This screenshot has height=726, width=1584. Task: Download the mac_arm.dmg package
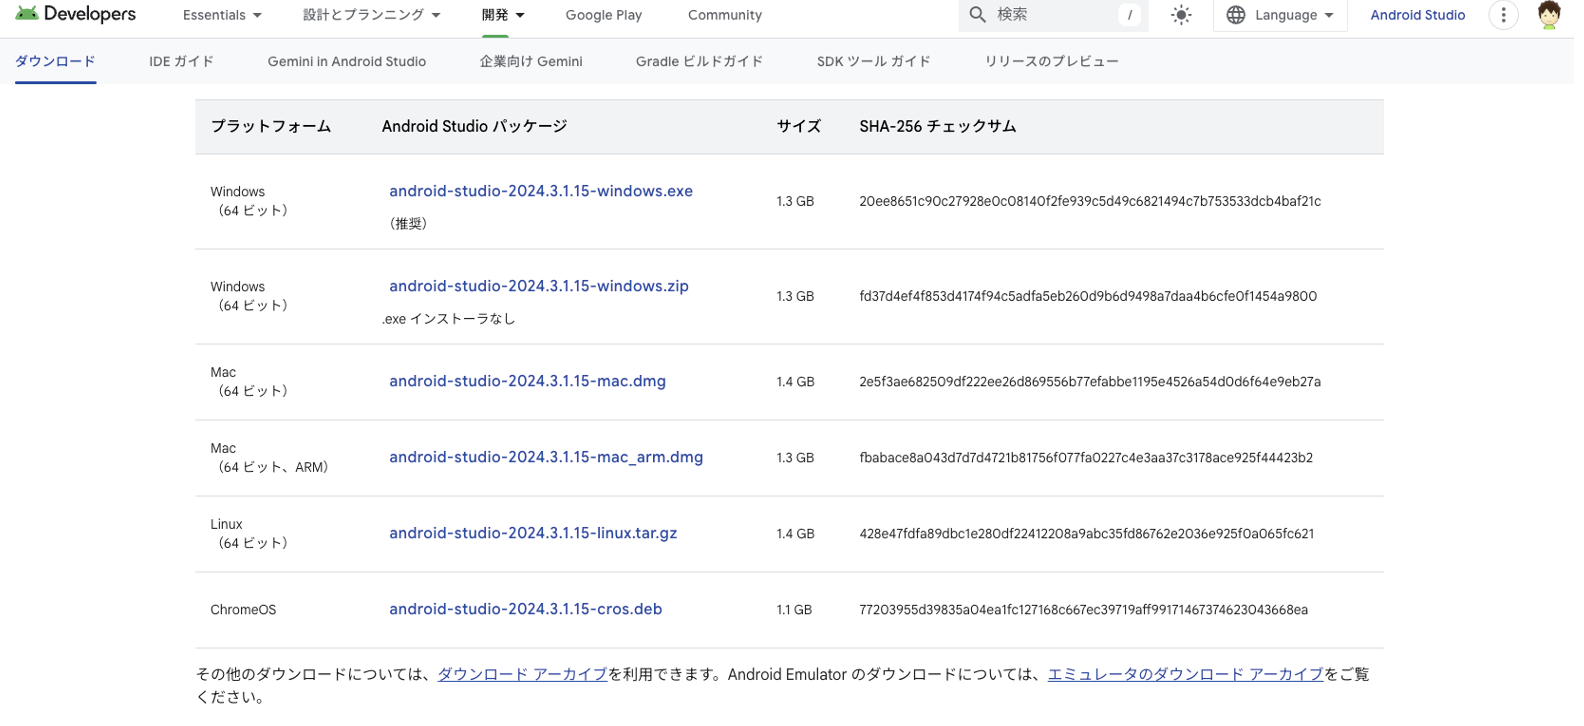pos(545,457)
